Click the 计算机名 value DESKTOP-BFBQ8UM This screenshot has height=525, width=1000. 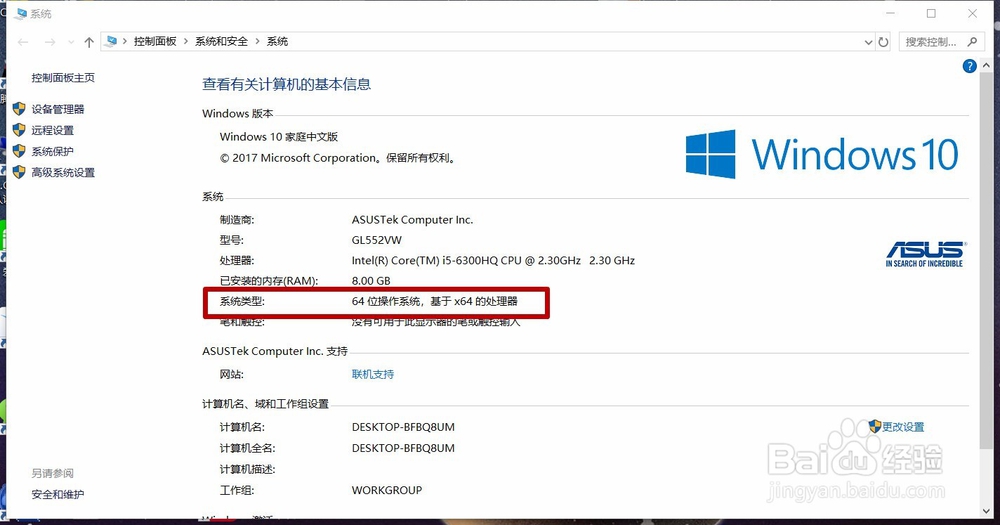[x=403, y=427]
